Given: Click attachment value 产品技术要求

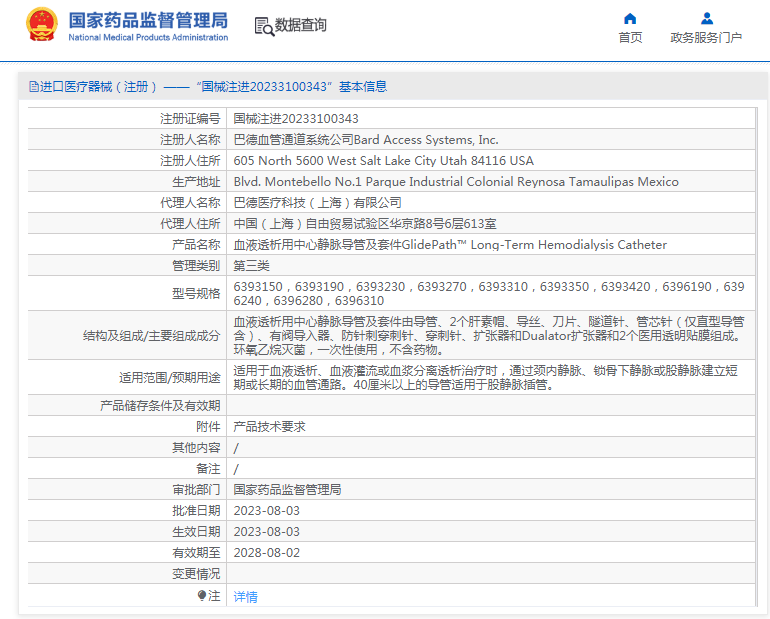Looking at the screenshot, I should click(x=269, y=427).
